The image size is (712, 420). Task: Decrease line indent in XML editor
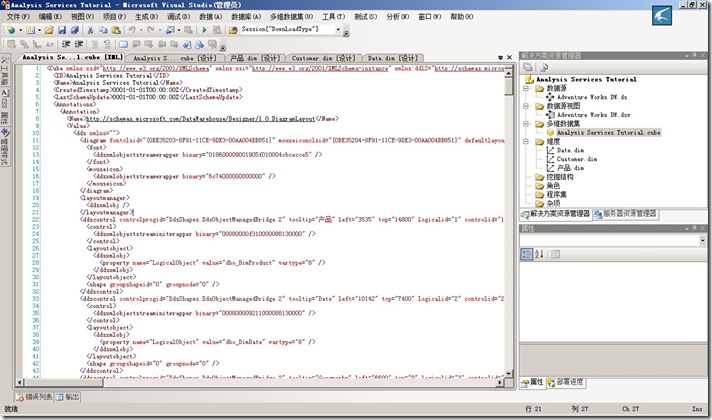(66, 44)
